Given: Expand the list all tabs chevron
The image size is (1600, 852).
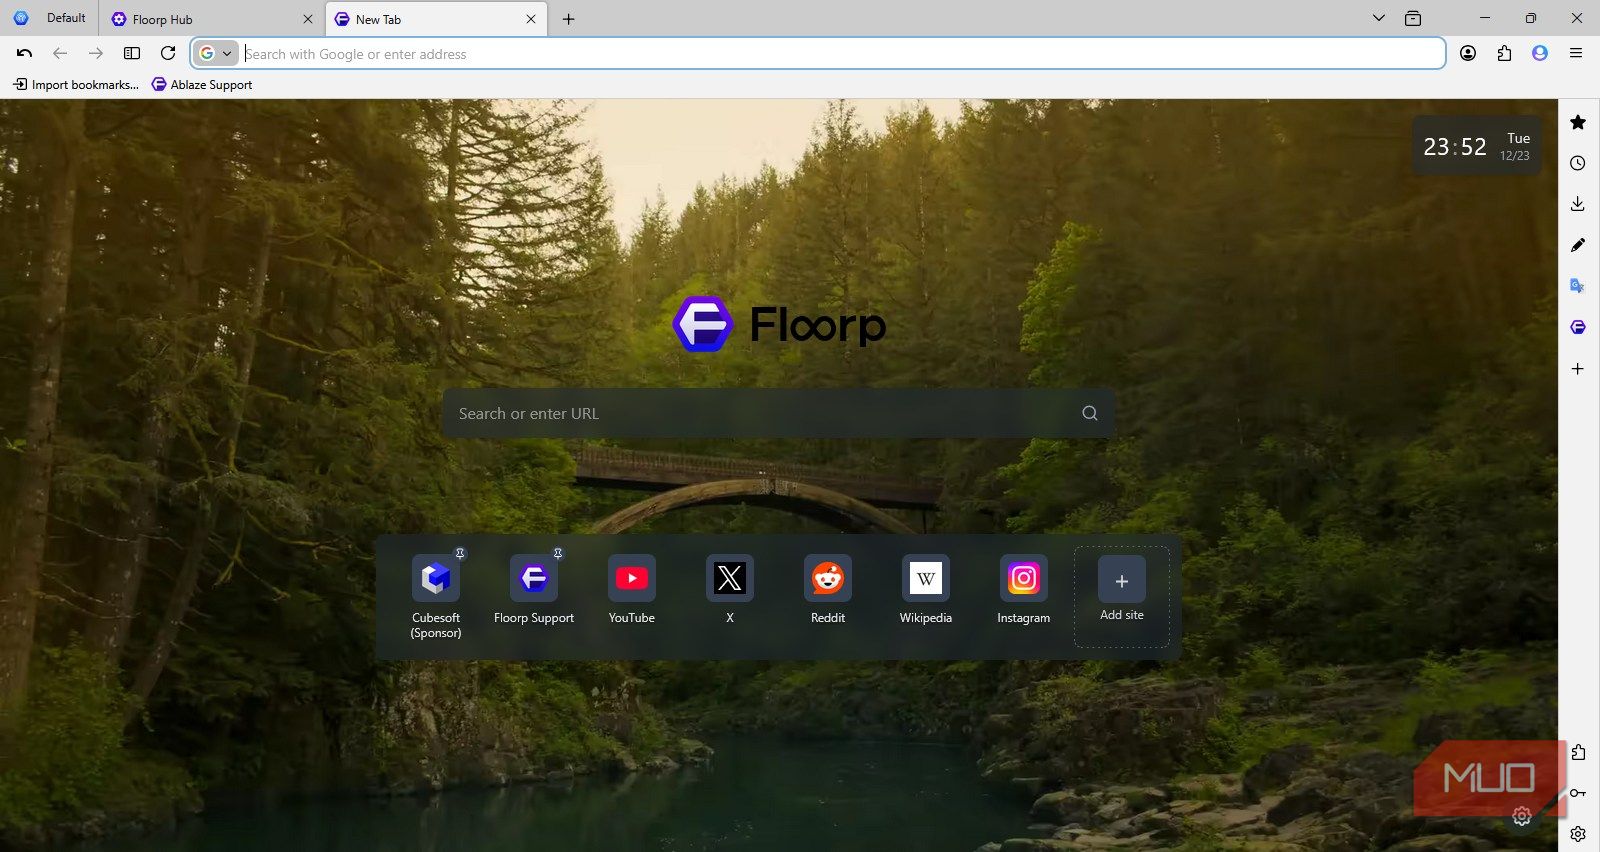Looking at the screenshot, I should (1379, 18).
